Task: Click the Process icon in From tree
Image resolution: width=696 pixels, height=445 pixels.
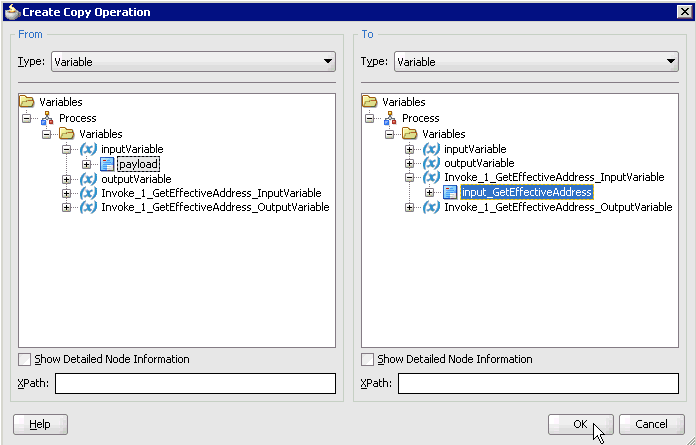Action: click(x=47, y=118)
